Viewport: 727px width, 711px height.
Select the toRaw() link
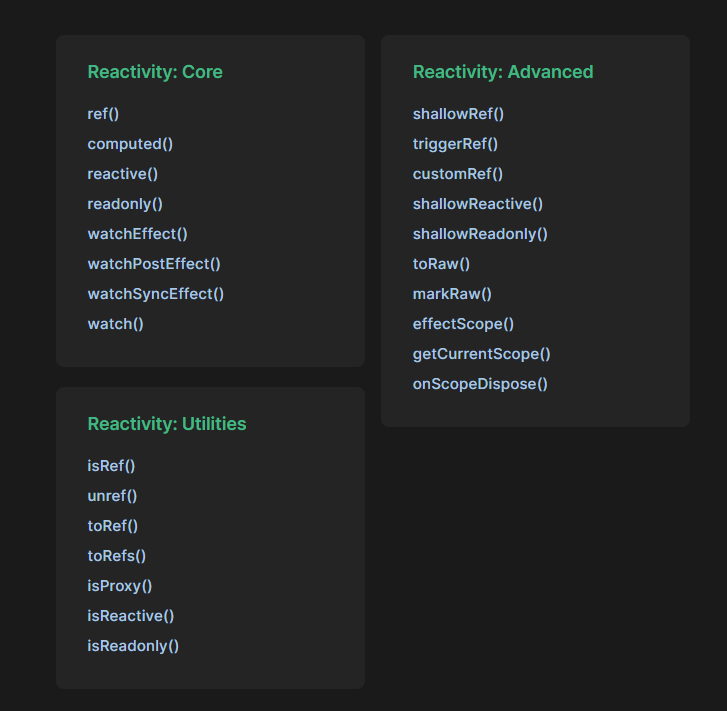[x=441, y=264]
